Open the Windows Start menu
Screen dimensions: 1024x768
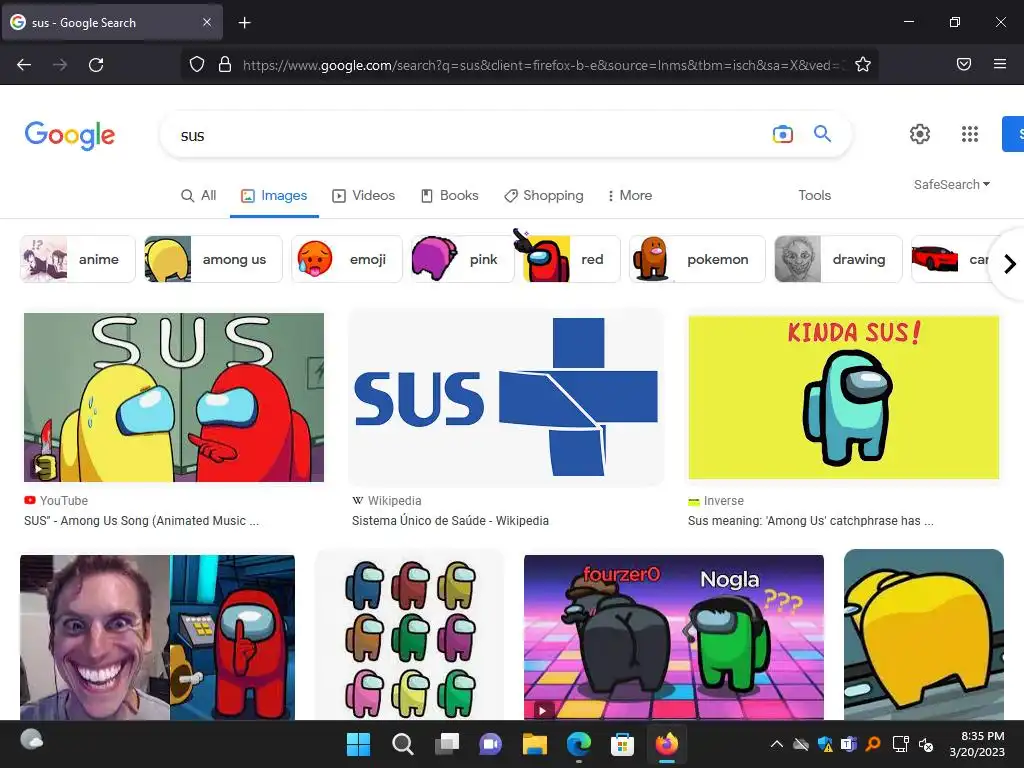(358, 744)
